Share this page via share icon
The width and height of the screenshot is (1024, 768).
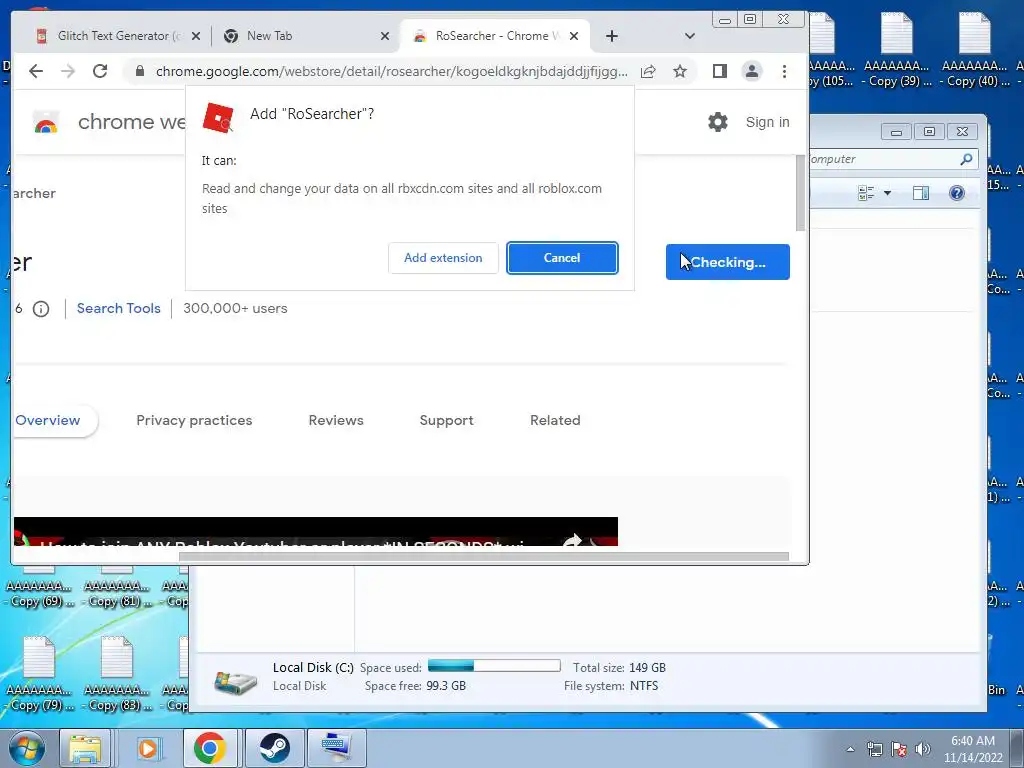(648, 71)
